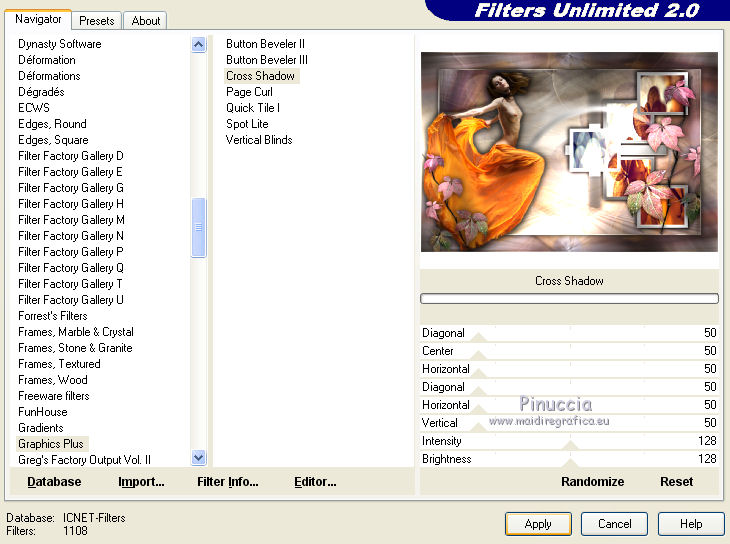Viewport: 730px width, 544px height.
Task: Select the Graphics Plus category
Action: pos(51,444)
